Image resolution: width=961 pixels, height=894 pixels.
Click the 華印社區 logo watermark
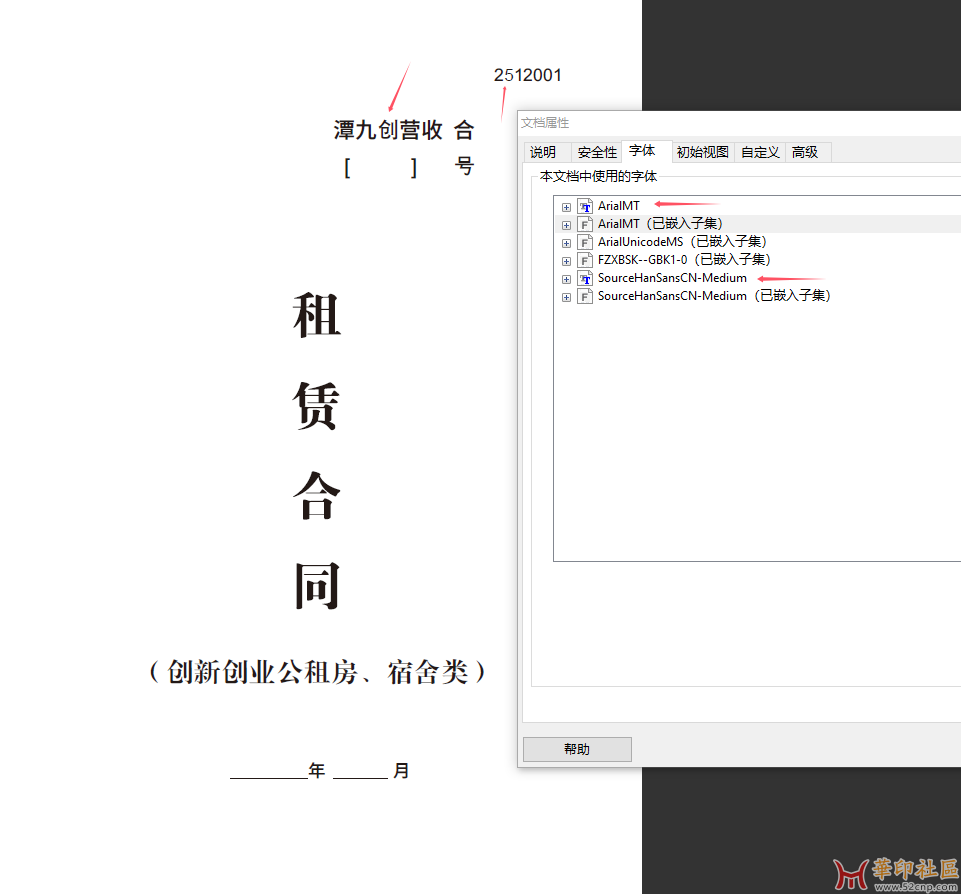click(896, 872)
